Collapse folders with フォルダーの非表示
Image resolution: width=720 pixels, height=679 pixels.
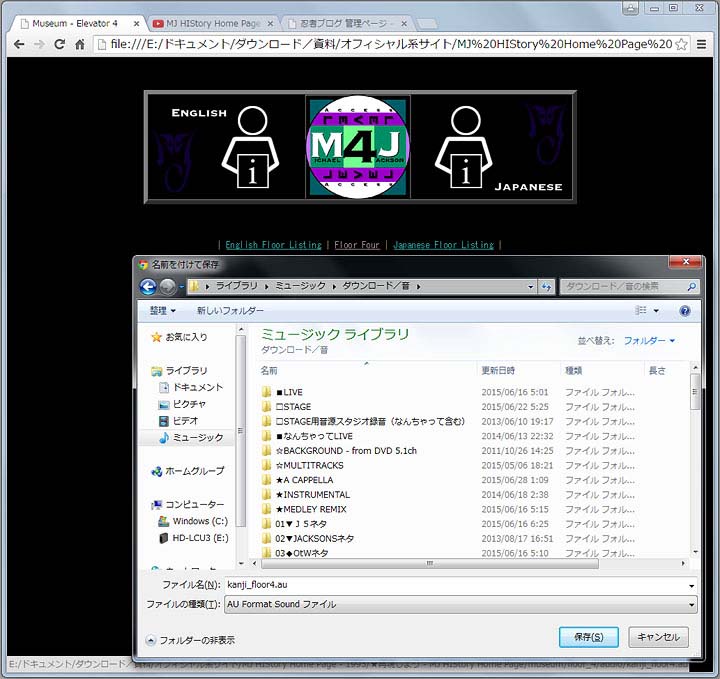coord(191,640)
